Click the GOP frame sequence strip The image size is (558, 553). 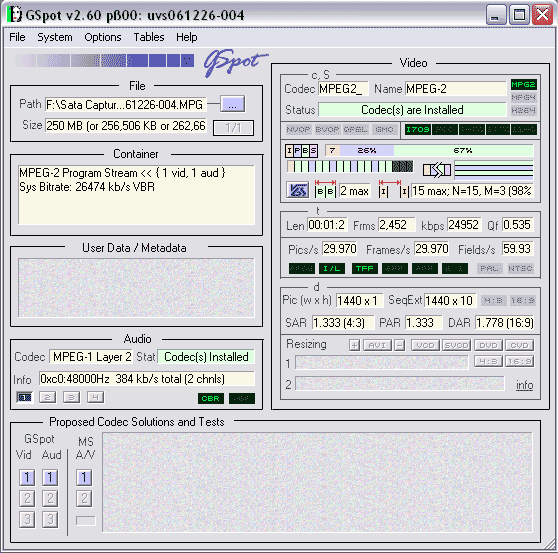coord(350,166)
